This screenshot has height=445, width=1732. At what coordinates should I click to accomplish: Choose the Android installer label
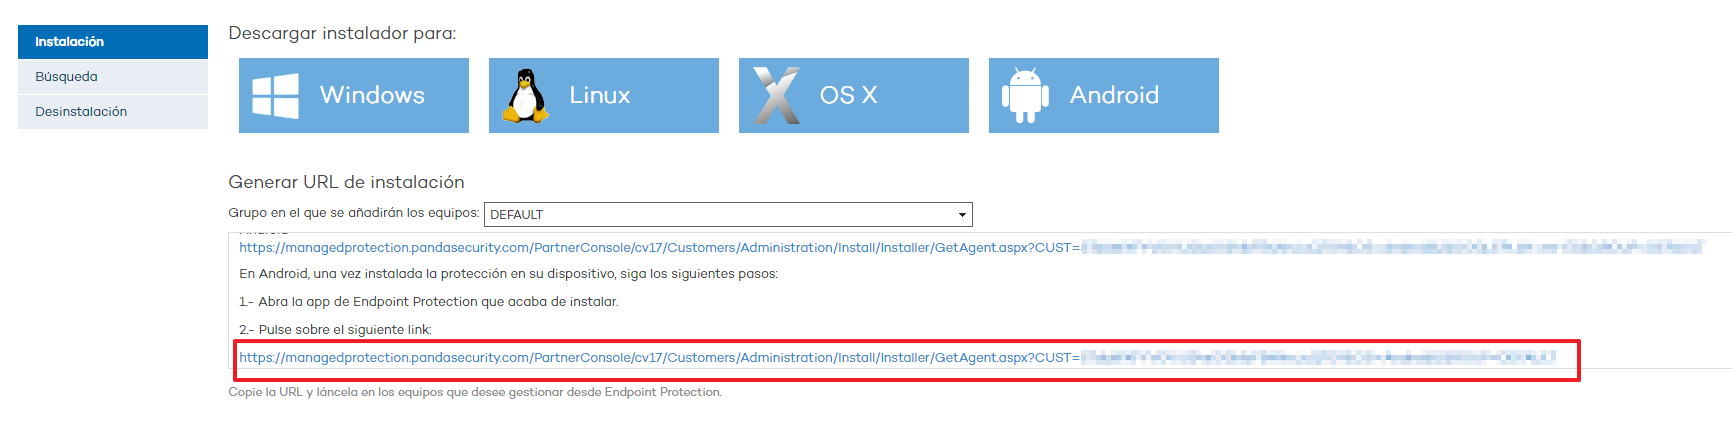(x=1114, y=95)
